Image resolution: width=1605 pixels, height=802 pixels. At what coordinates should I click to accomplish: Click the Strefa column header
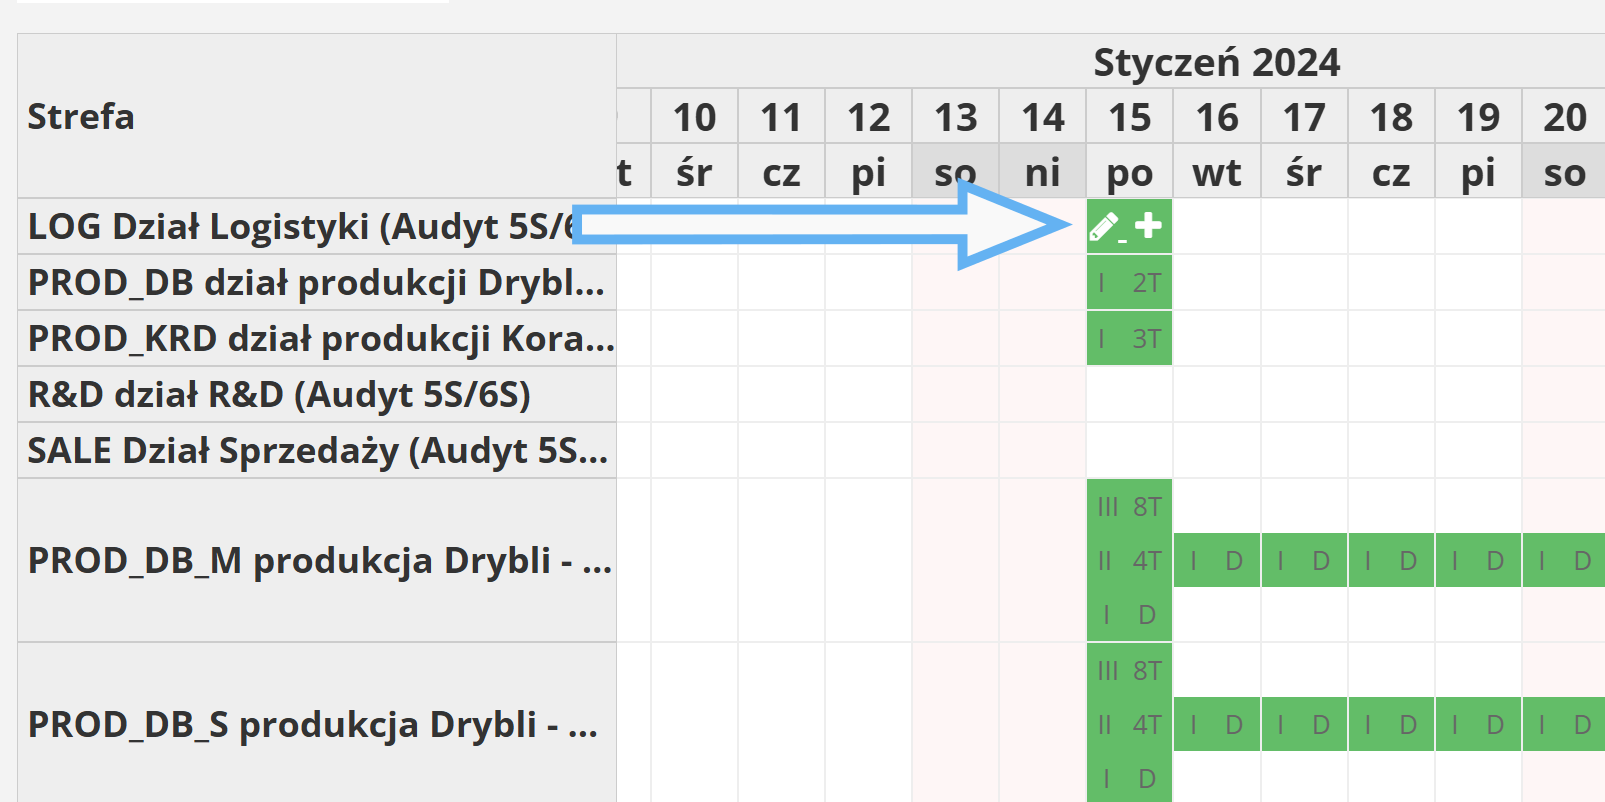[81, 117]
